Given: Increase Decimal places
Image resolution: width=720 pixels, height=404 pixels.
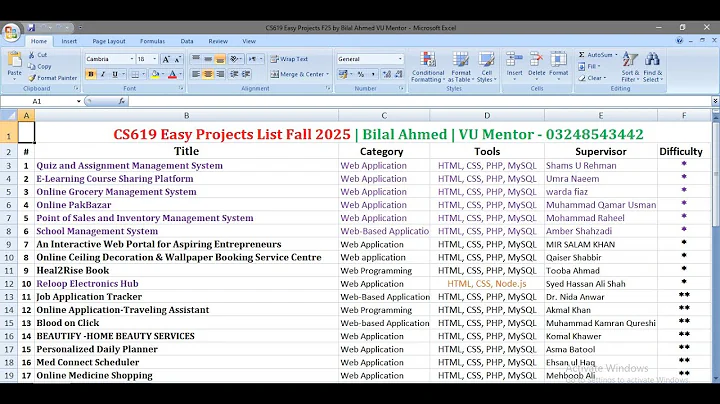Looking at the screenshot, I should (387, 74).
